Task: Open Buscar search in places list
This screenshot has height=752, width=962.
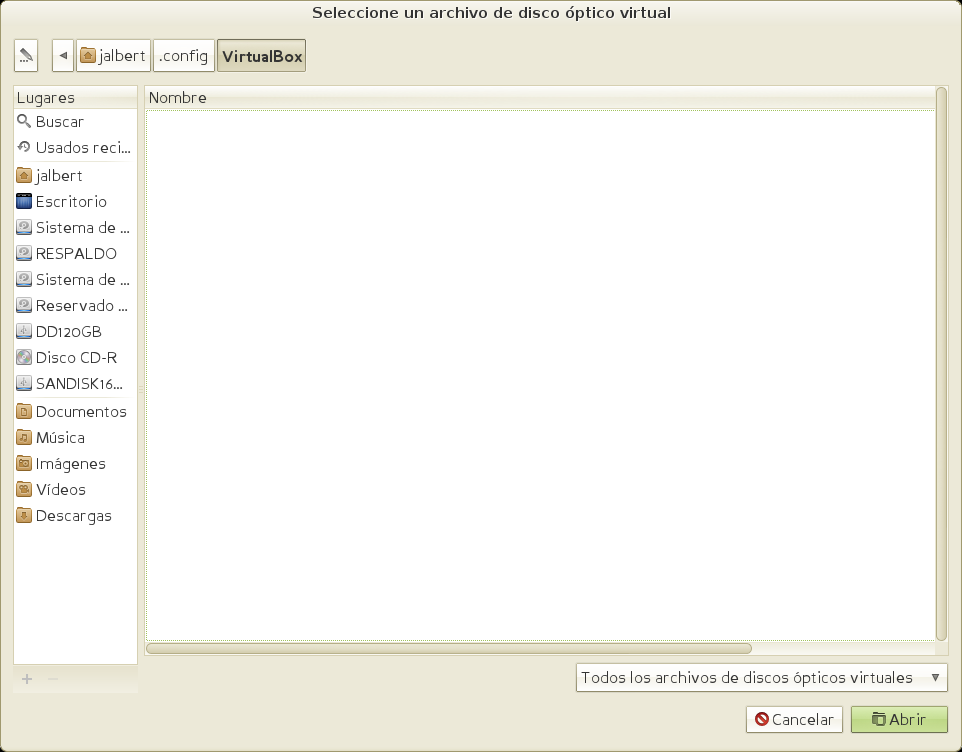Action: tap(60, 122)
